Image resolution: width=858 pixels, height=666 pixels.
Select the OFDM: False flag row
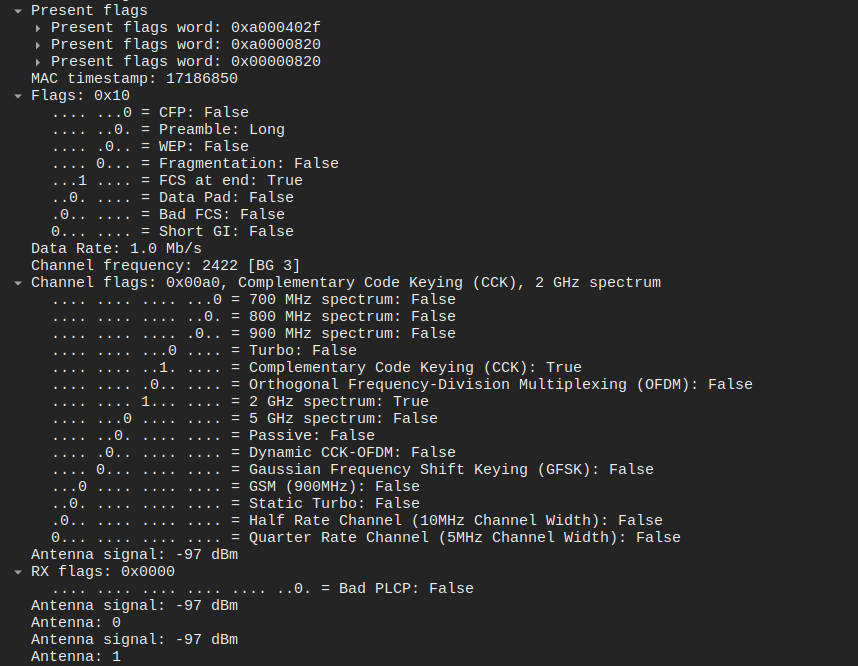click(x=402, y=385)
